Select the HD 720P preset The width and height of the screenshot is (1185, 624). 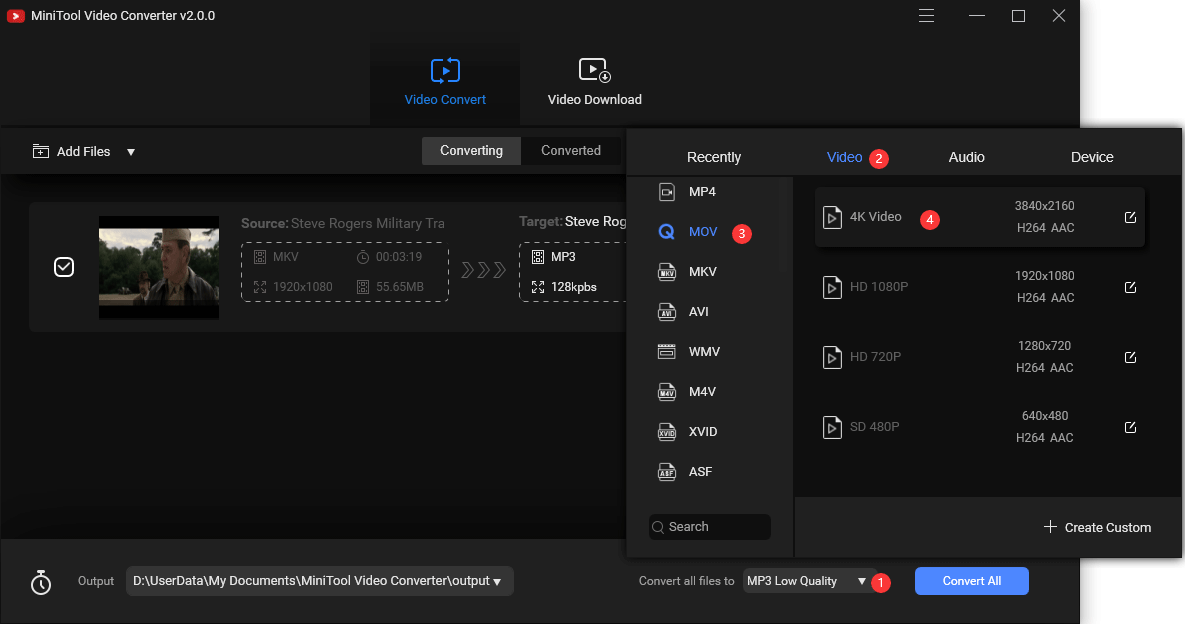[979, 357]
